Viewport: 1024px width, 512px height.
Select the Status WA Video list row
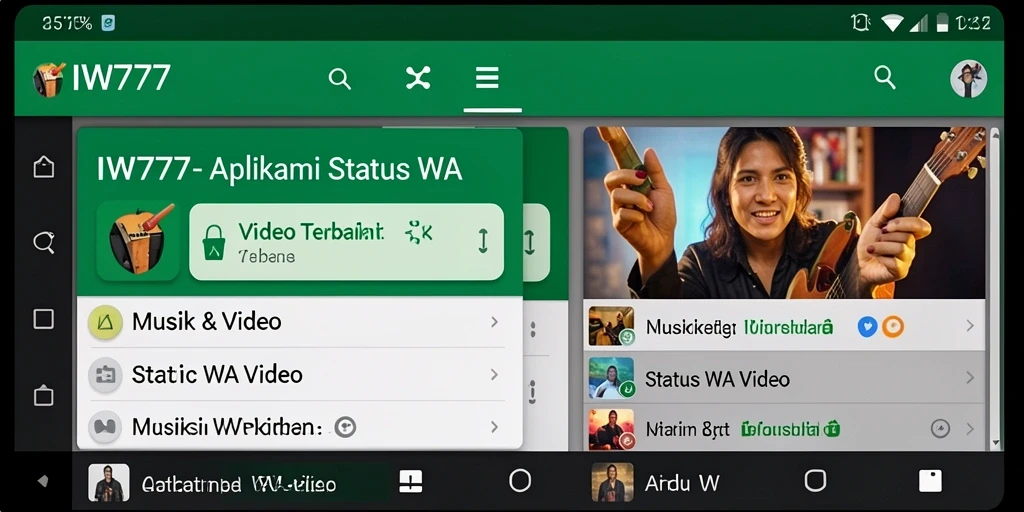(x=784, y=377)
